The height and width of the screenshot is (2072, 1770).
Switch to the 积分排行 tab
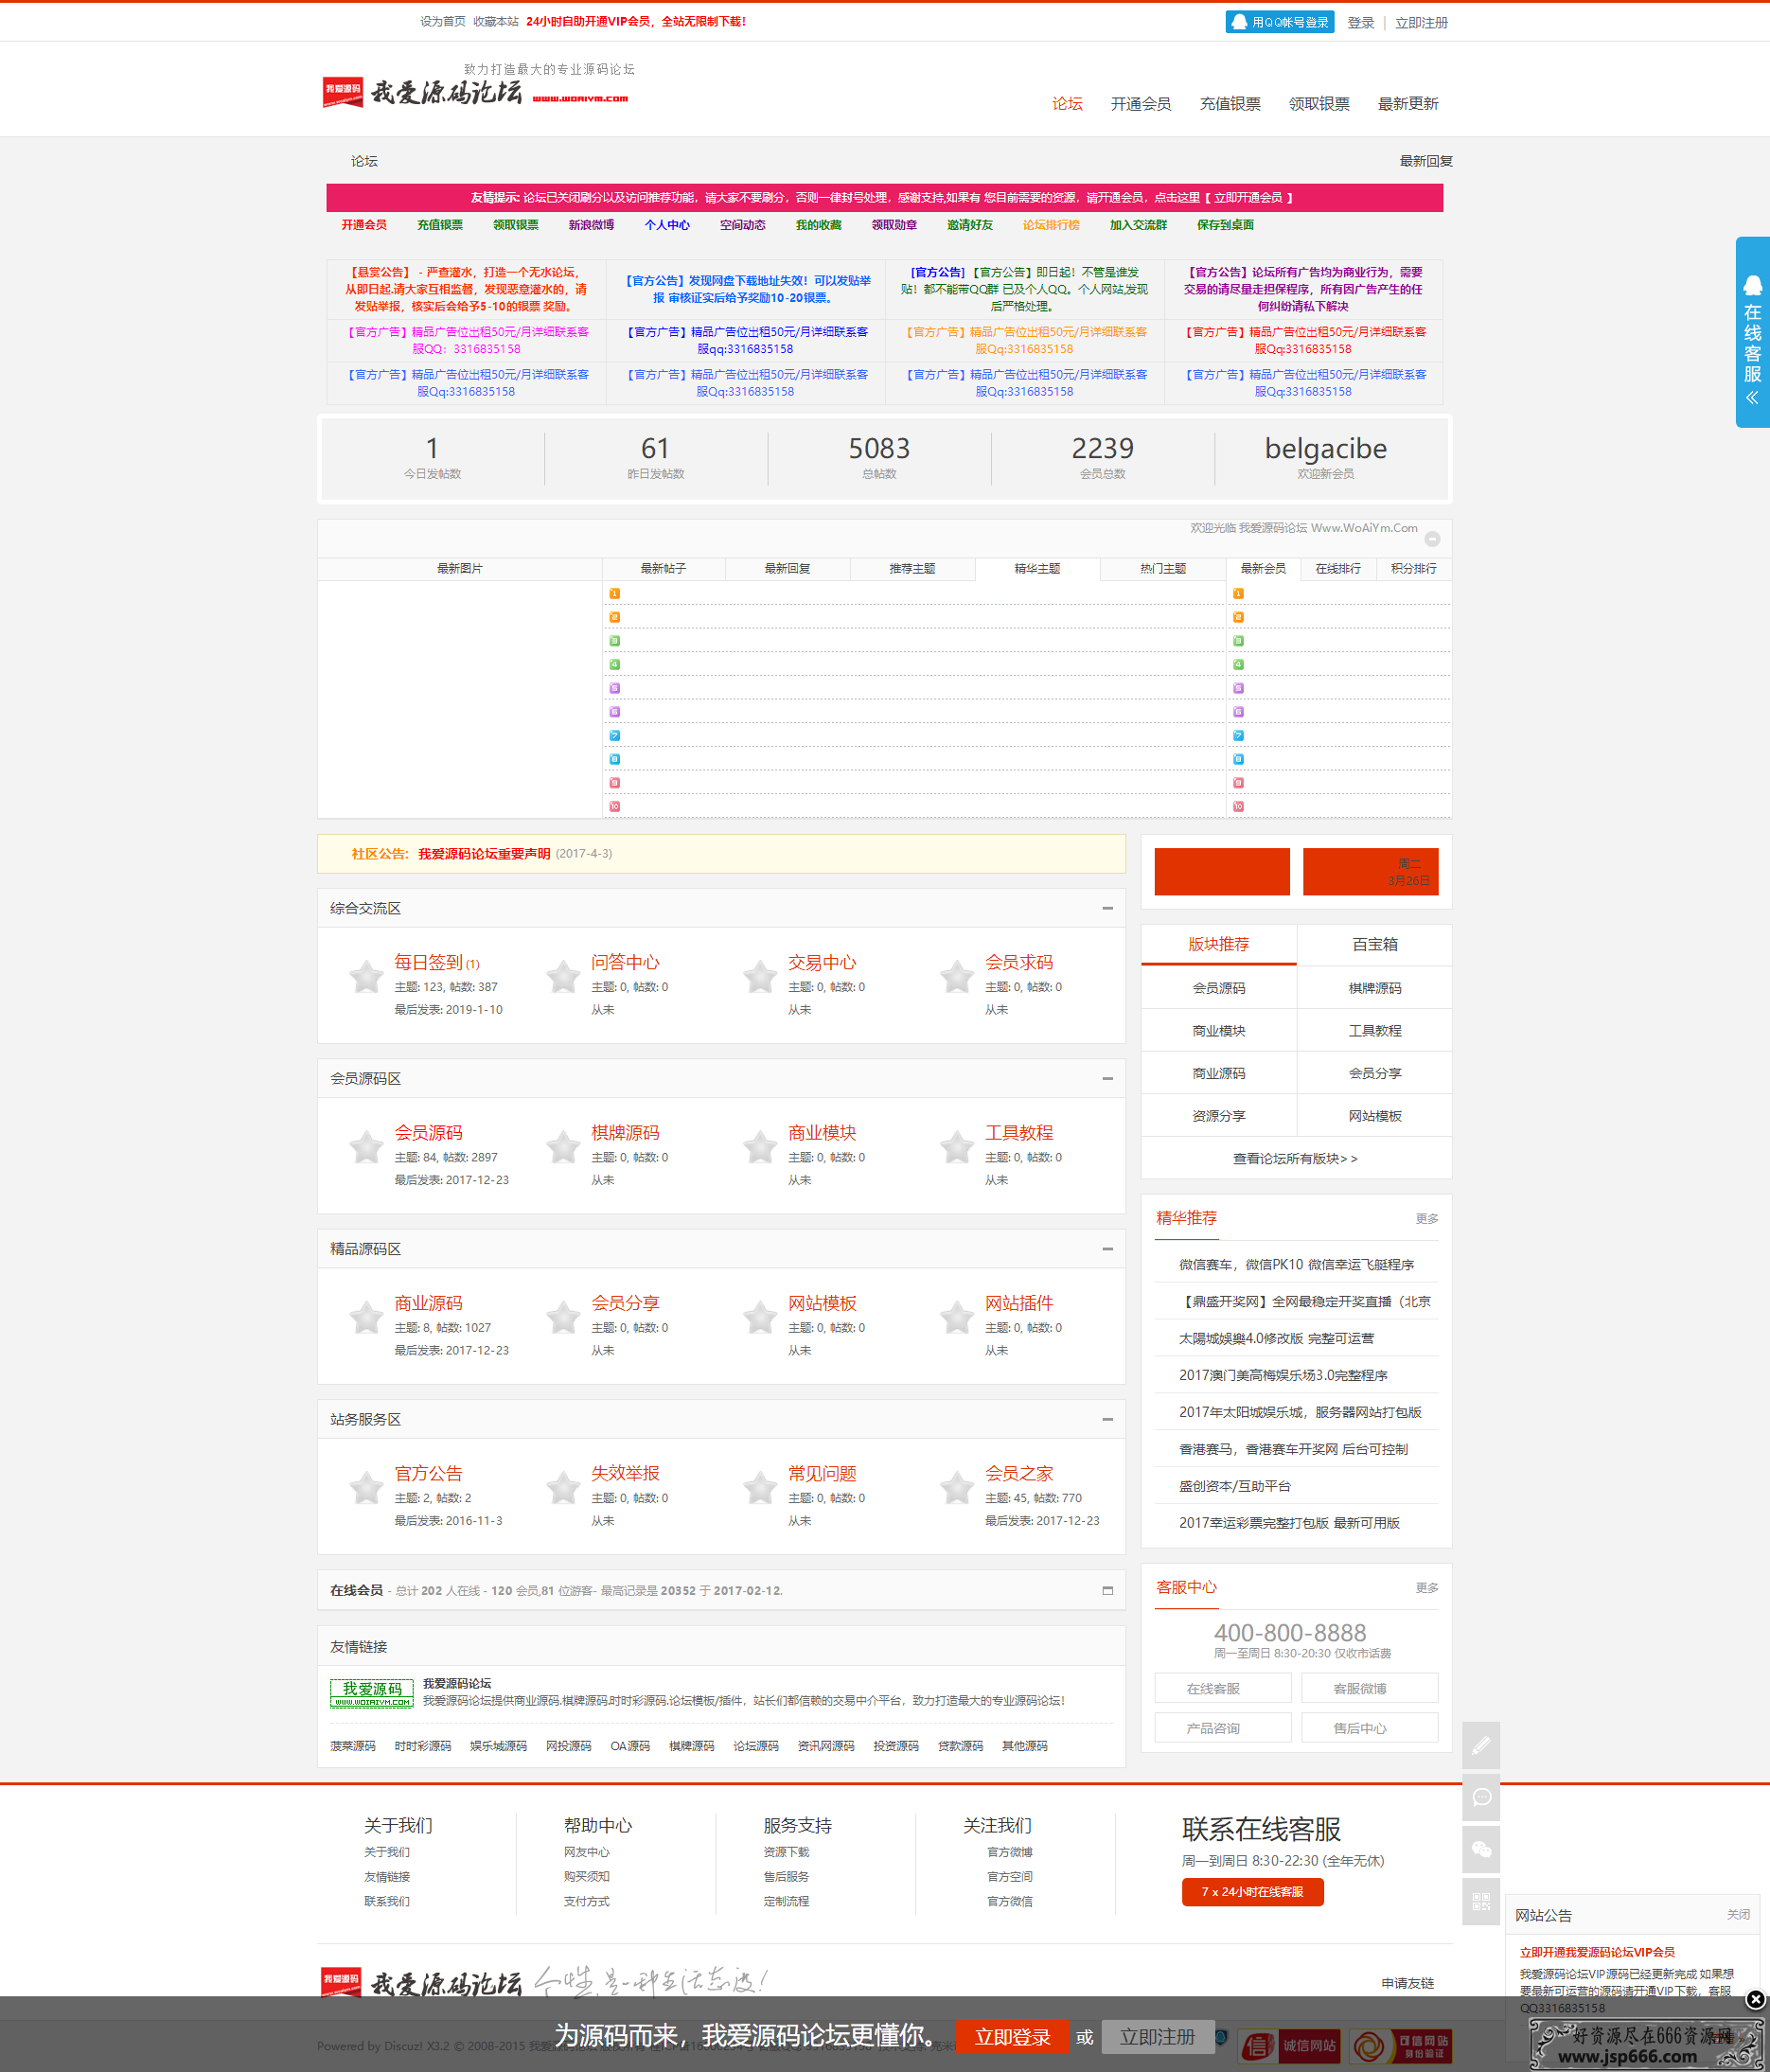(1413, 568)
